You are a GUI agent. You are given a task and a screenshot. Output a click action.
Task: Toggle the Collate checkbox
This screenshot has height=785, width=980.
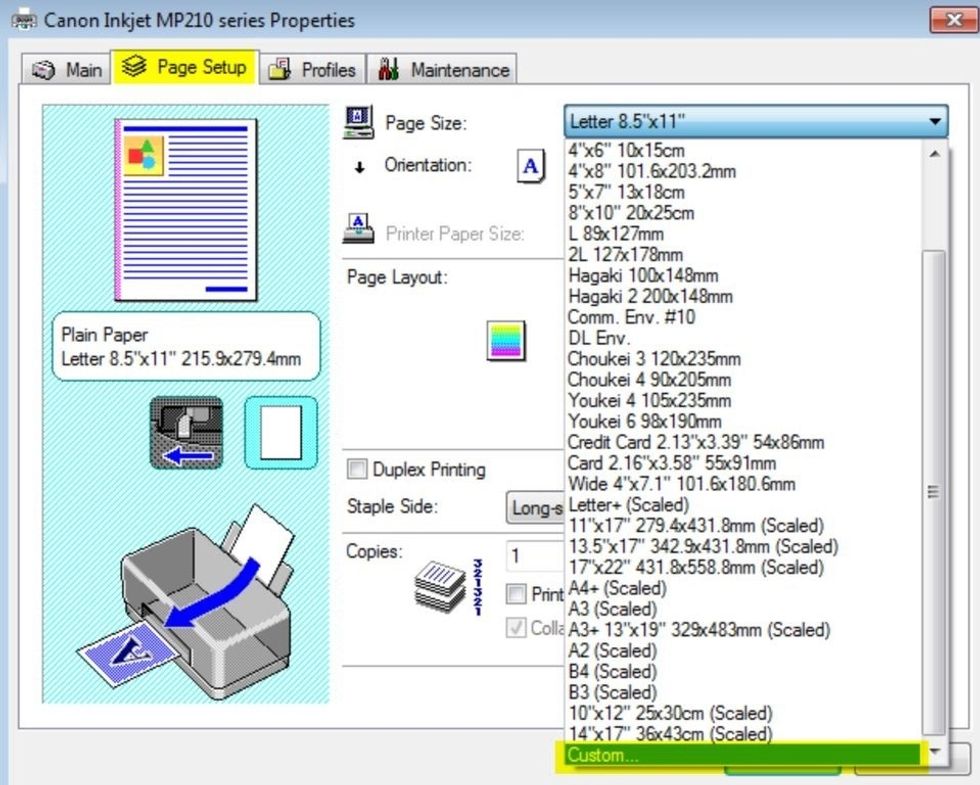516,628
